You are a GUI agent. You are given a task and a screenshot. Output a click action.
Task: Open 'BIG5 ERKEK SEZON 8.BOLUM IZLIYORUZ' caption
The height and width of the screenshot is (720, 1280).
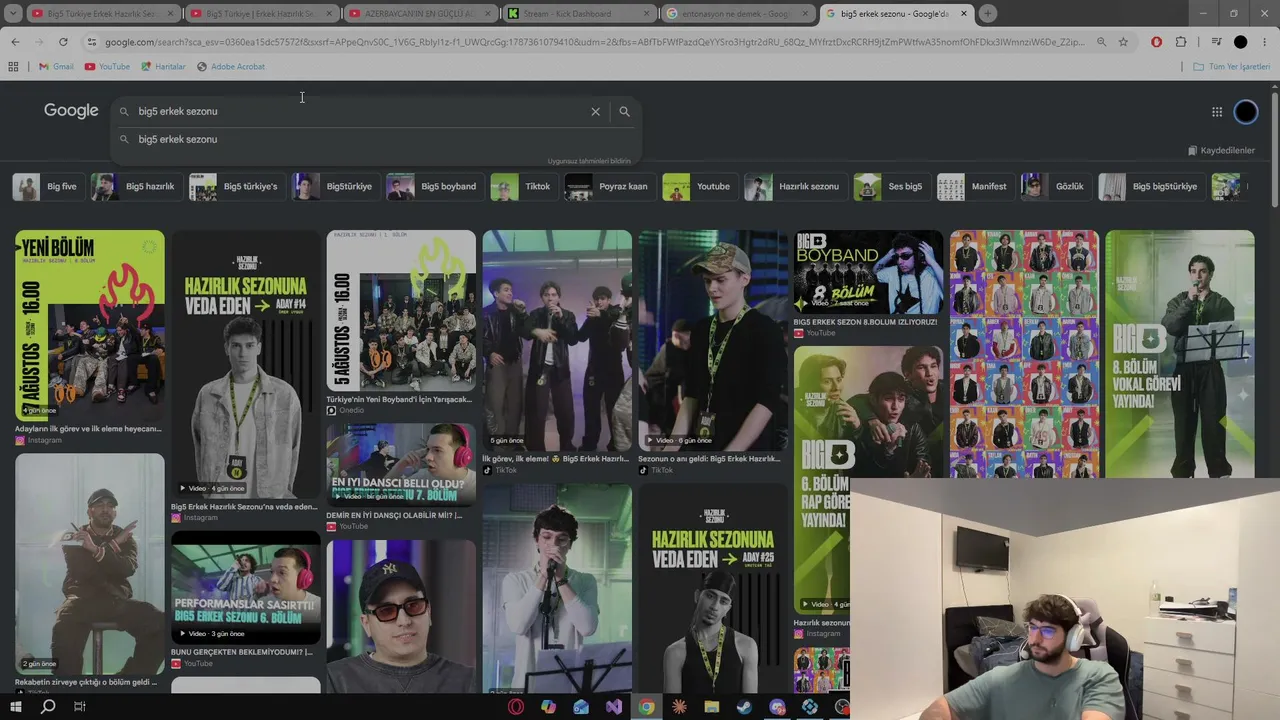pyautogui.click(x=865, y=322)
